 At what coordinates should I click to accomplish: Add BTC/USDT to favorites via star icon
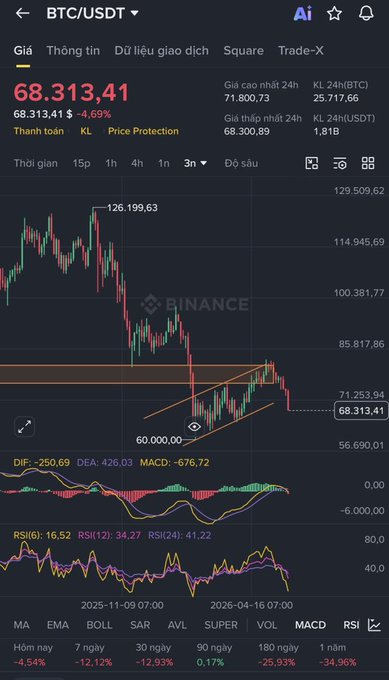(334, 13)
